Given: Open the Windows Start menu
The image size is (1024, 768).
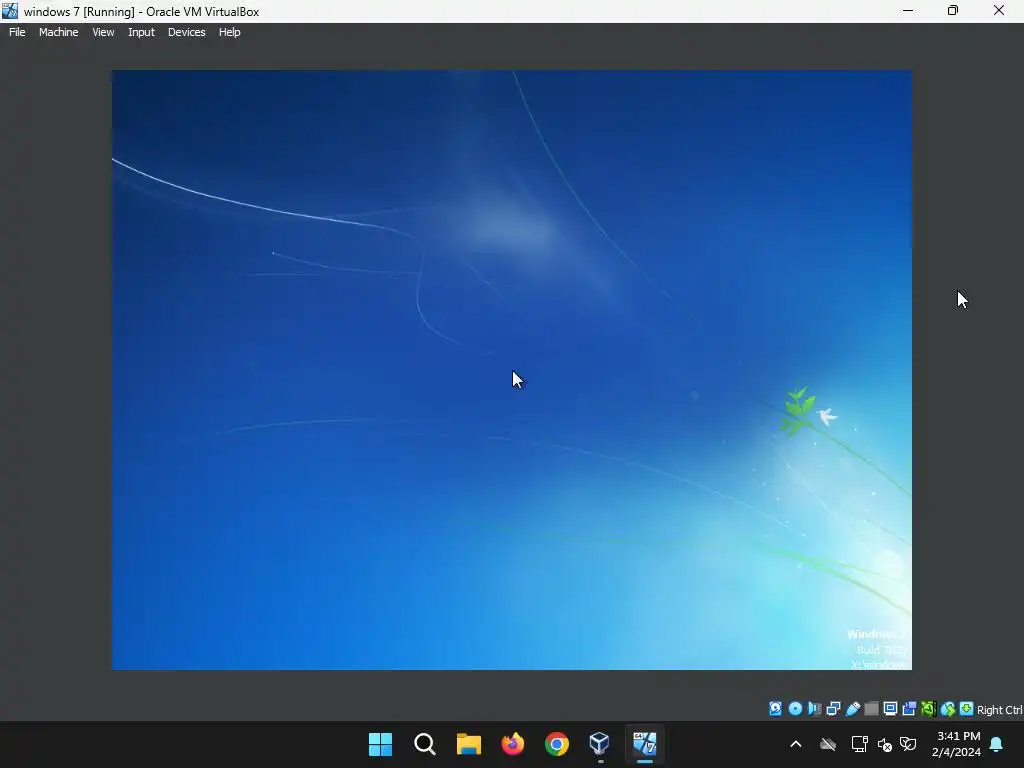Looking at the screenshot, I should tap(380, 744).
